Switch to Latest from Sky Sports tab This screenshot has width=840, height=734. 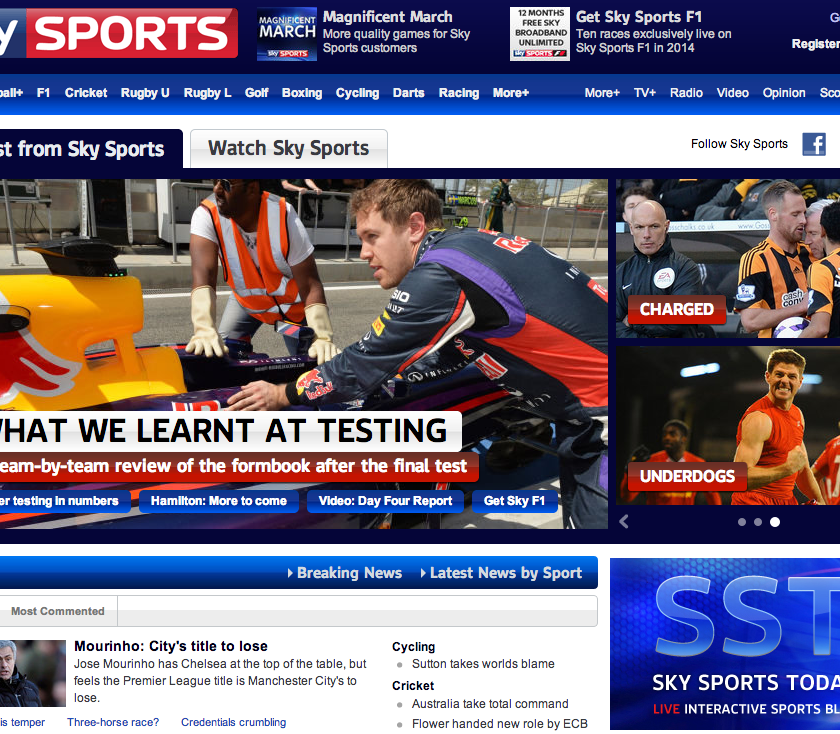coord(91,148)
